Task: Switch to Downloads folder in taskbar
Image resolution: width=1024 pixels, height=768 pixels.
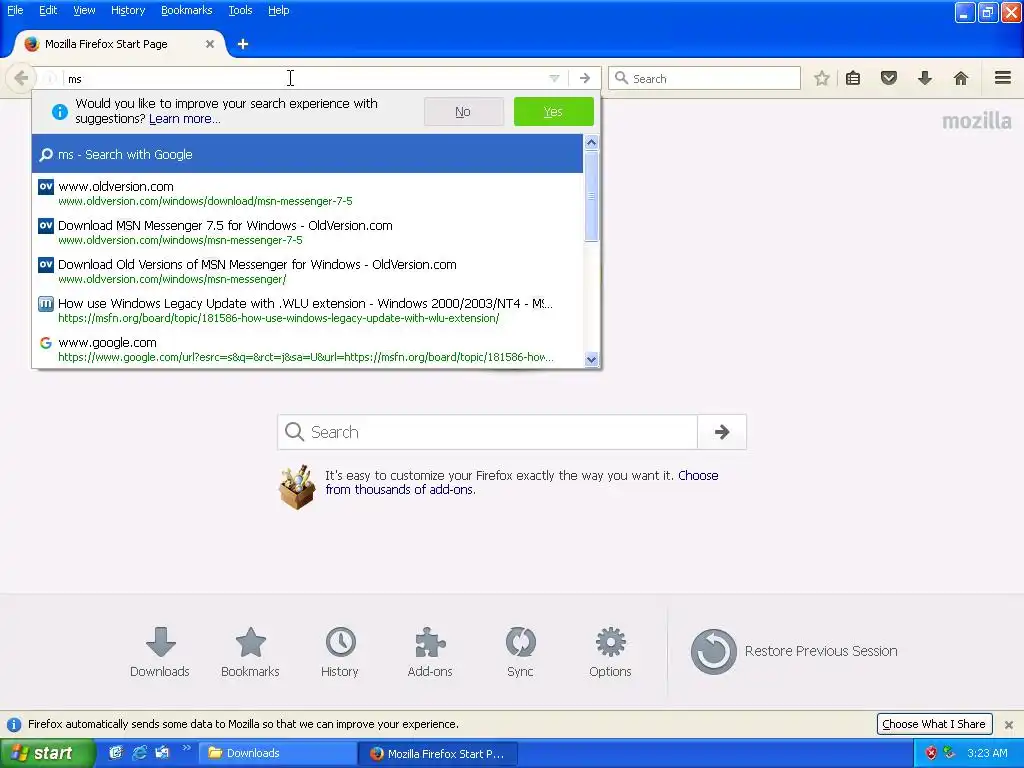Action: 278,753
